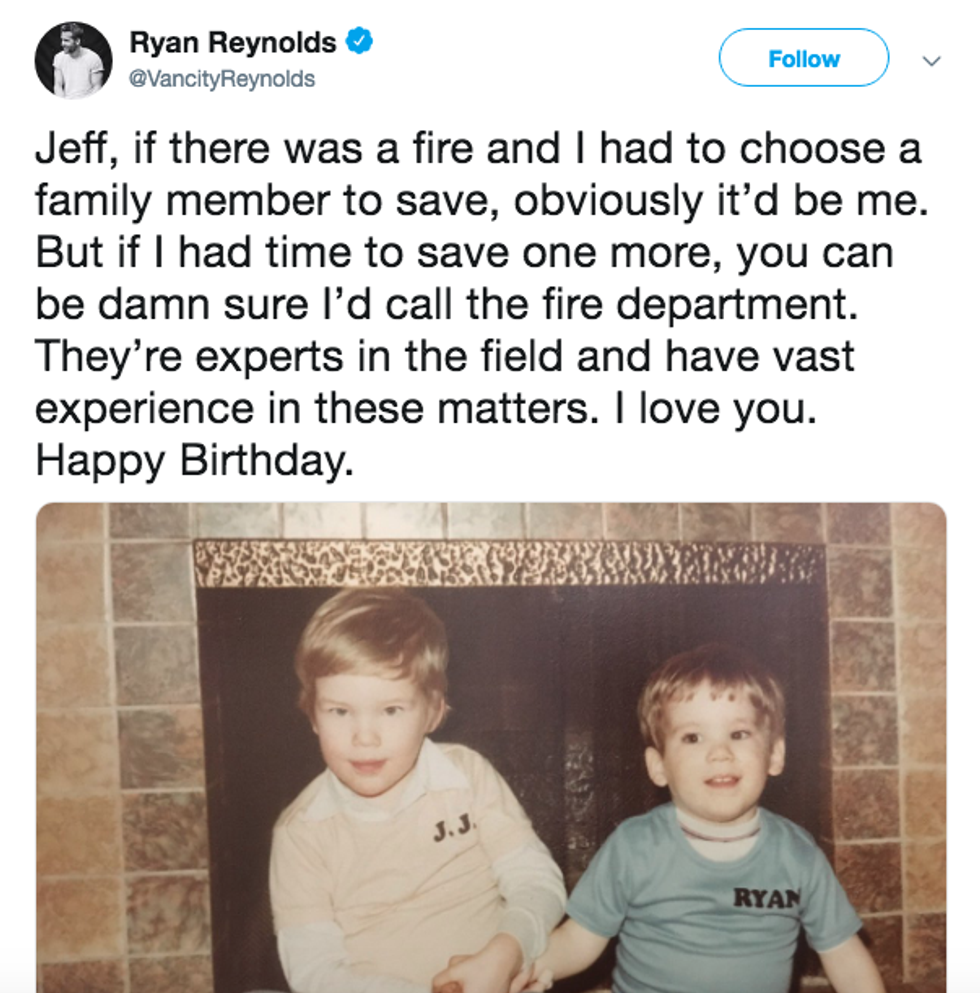
Task: Click the dark fireplace opening between the boys
Action: (x=560, y=720)
